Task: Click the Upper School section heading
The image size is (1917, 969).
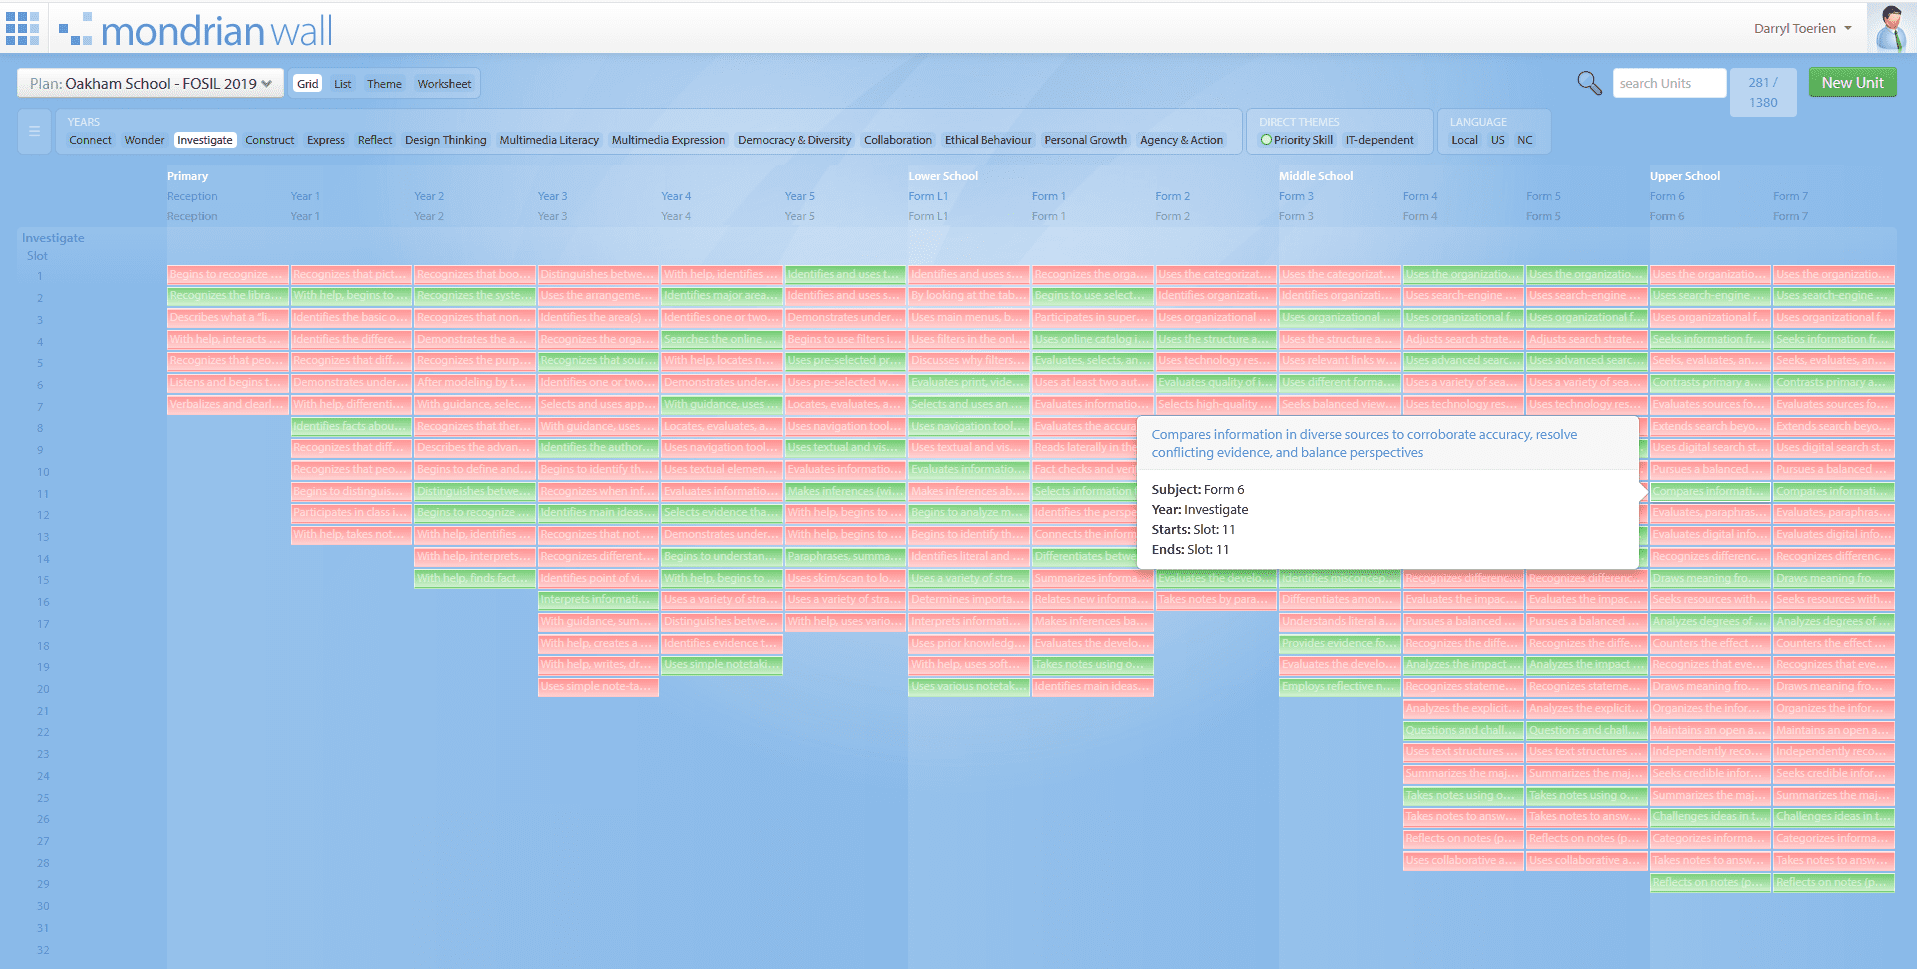Action: [x=1685, y=176]
